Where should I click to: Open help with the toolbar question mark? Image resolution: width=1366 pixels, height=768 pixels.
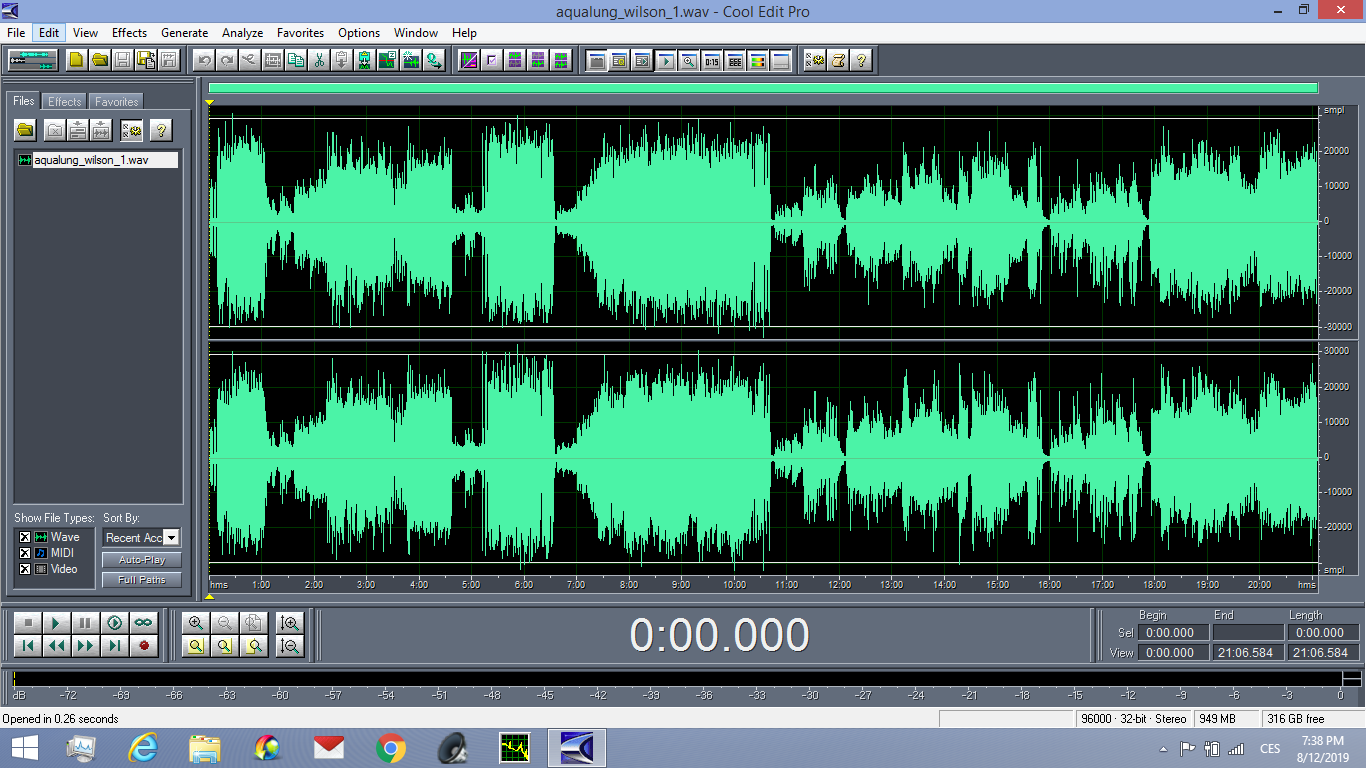pyautogui.click(x=862, y=60)
